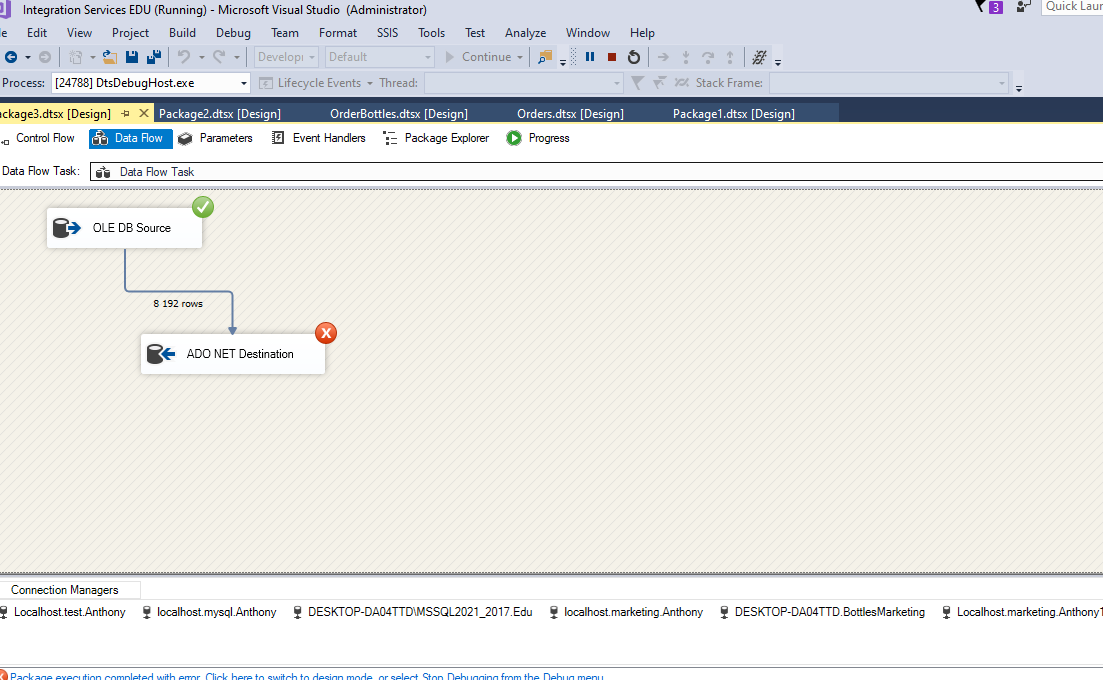The height and width of the screenshot is (680, 1103).
Task: Open the Package2.dtsx design tab
Action: click(219, 113)
